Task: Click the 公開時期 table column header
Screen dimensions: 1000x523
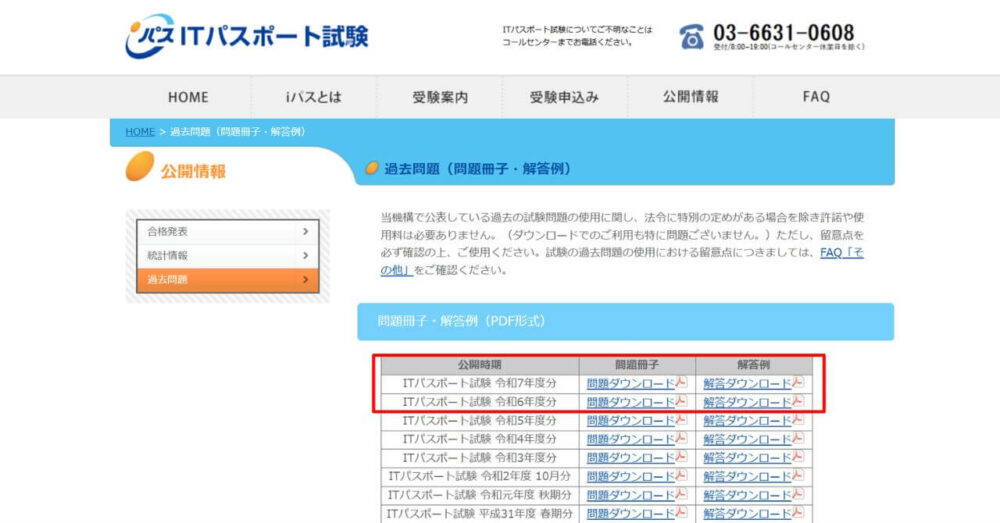Action: click(480, 365)
